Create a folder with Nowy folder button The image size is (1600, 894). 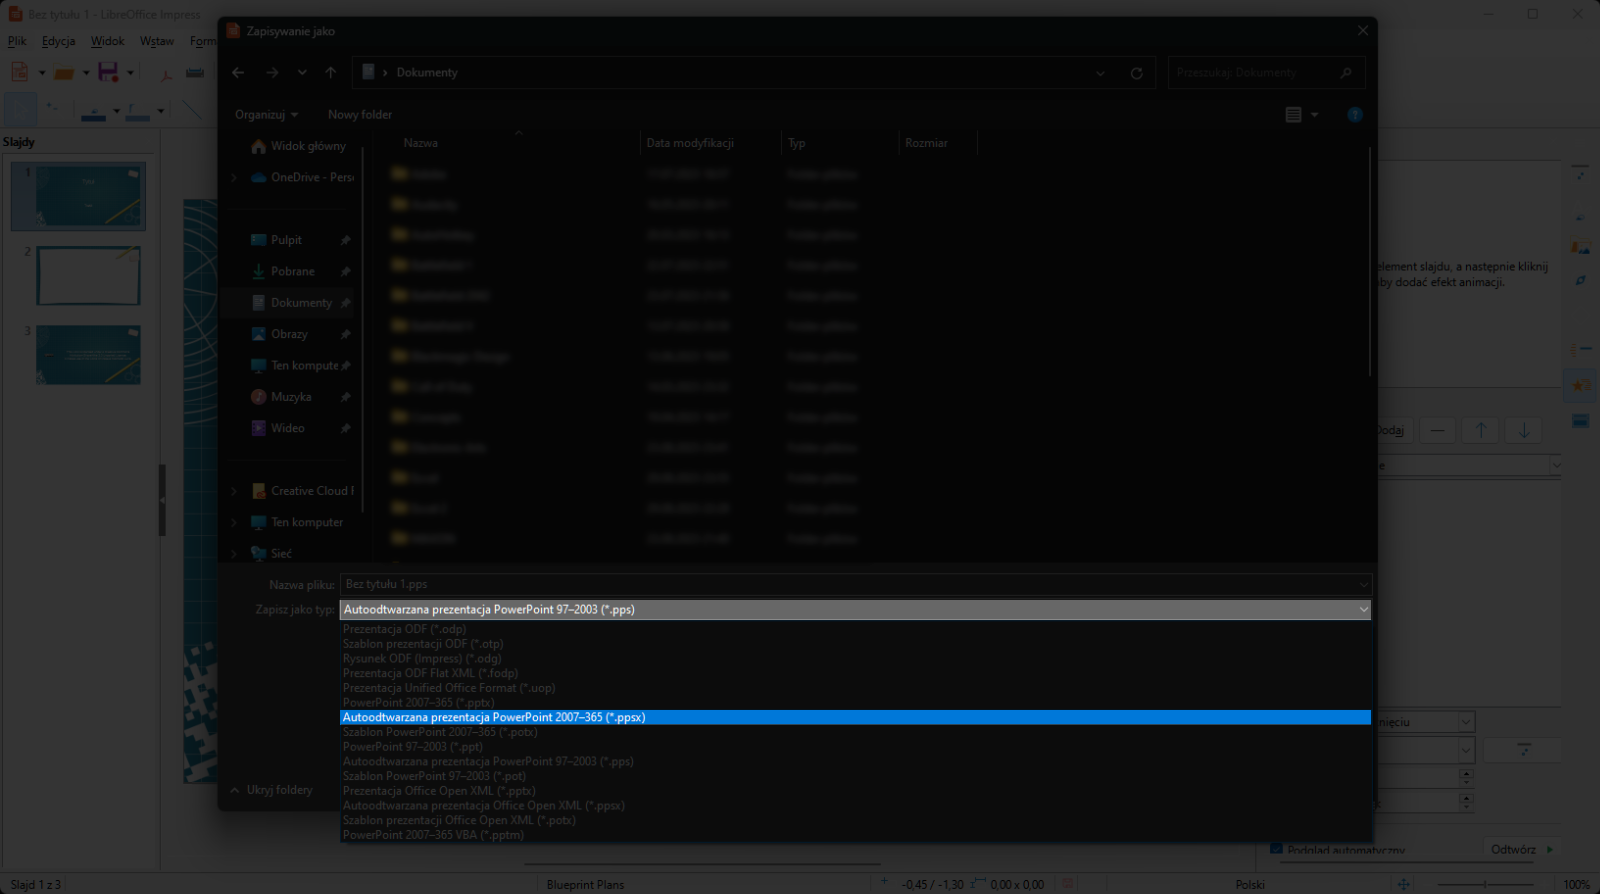(360, 115)
